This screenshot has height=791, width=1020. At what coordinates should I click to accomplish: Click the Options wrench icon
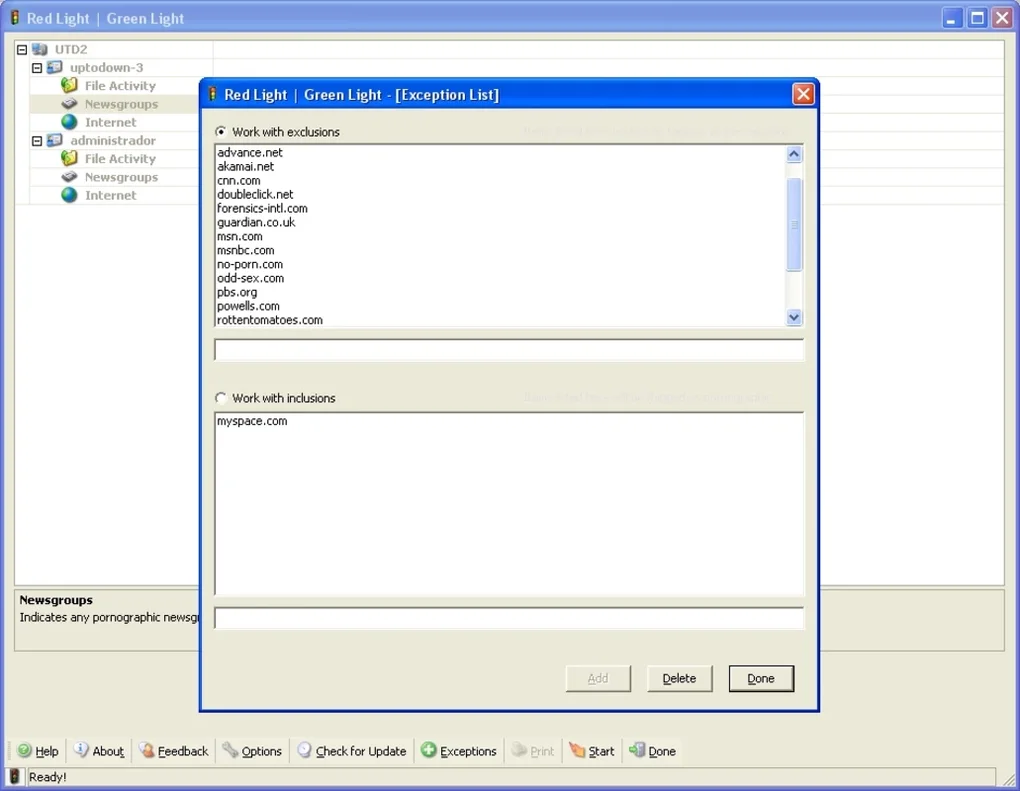tap(230, 750)
